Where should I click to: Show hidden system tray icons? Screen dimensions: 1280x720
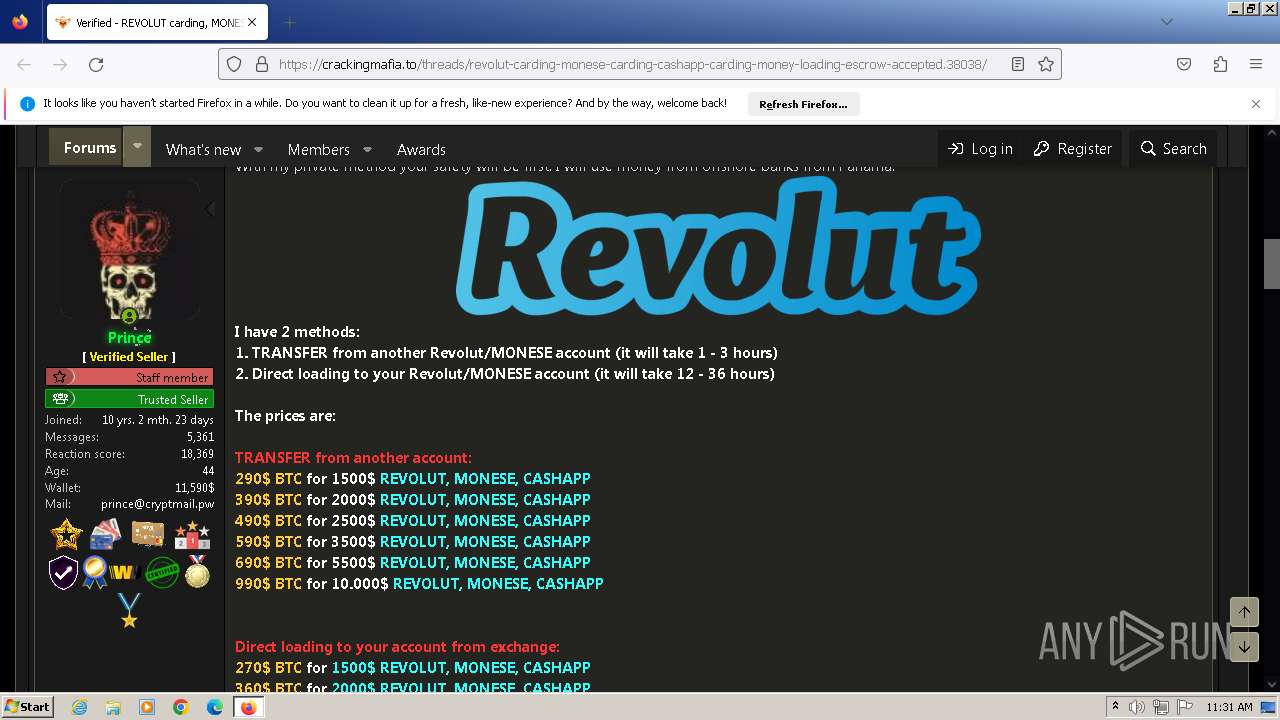click(1115, 707)
